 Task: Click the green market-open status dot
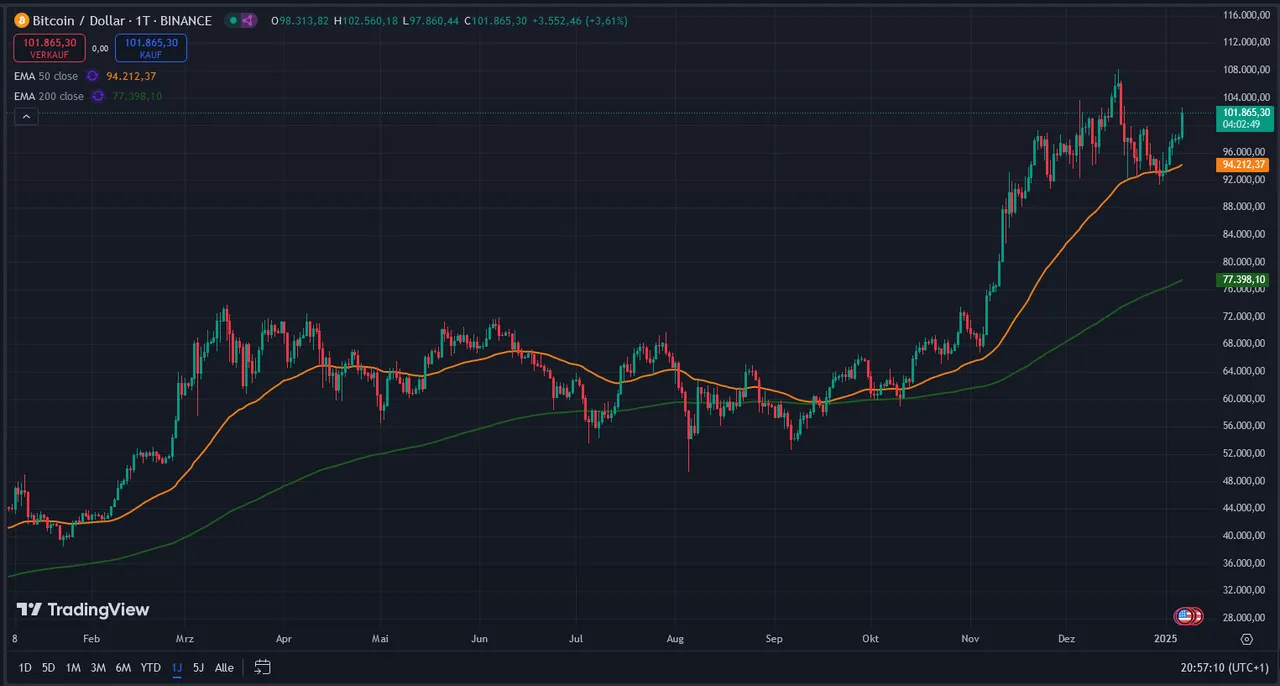point(232,20)
